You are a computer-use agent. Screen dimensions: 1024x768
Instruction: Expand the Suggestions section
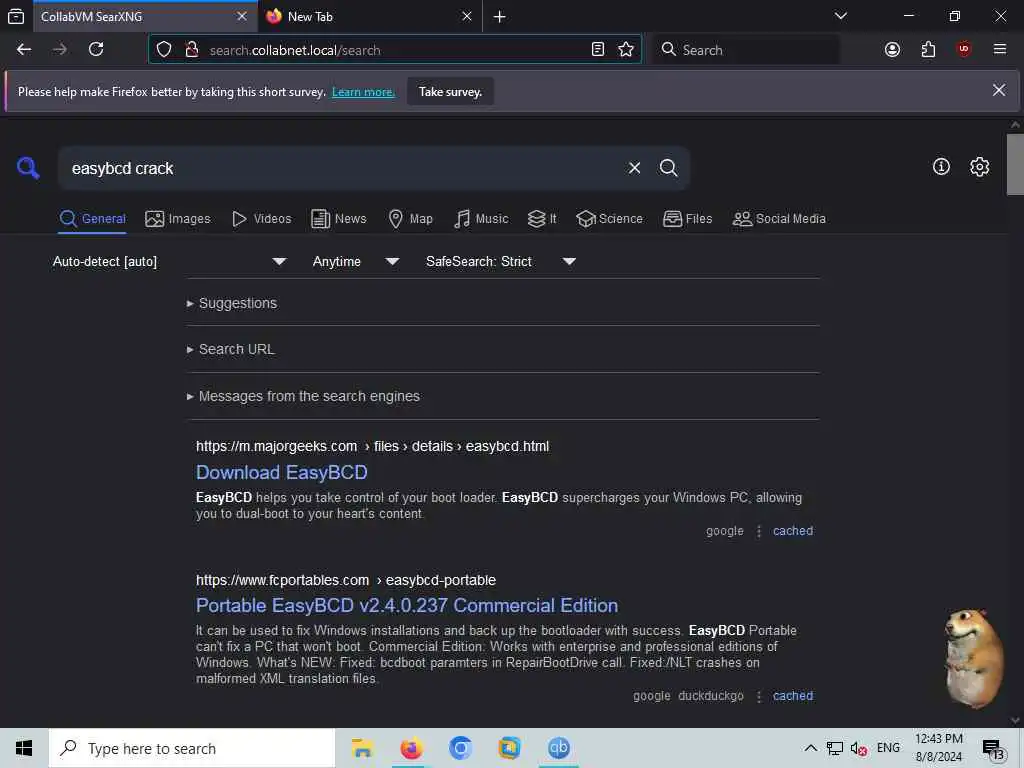pos(232,303)
